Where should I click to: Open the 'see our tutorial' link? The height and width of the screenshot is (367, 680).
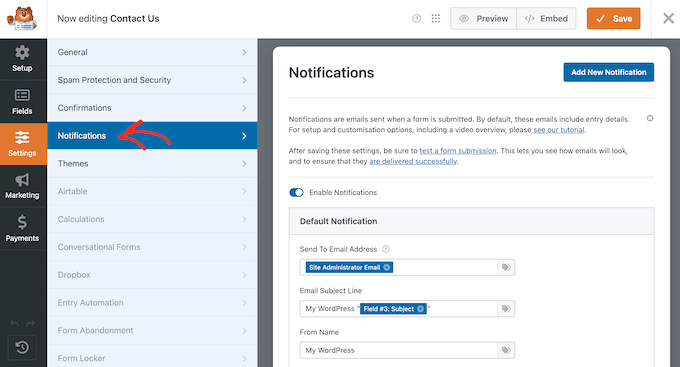559,130
